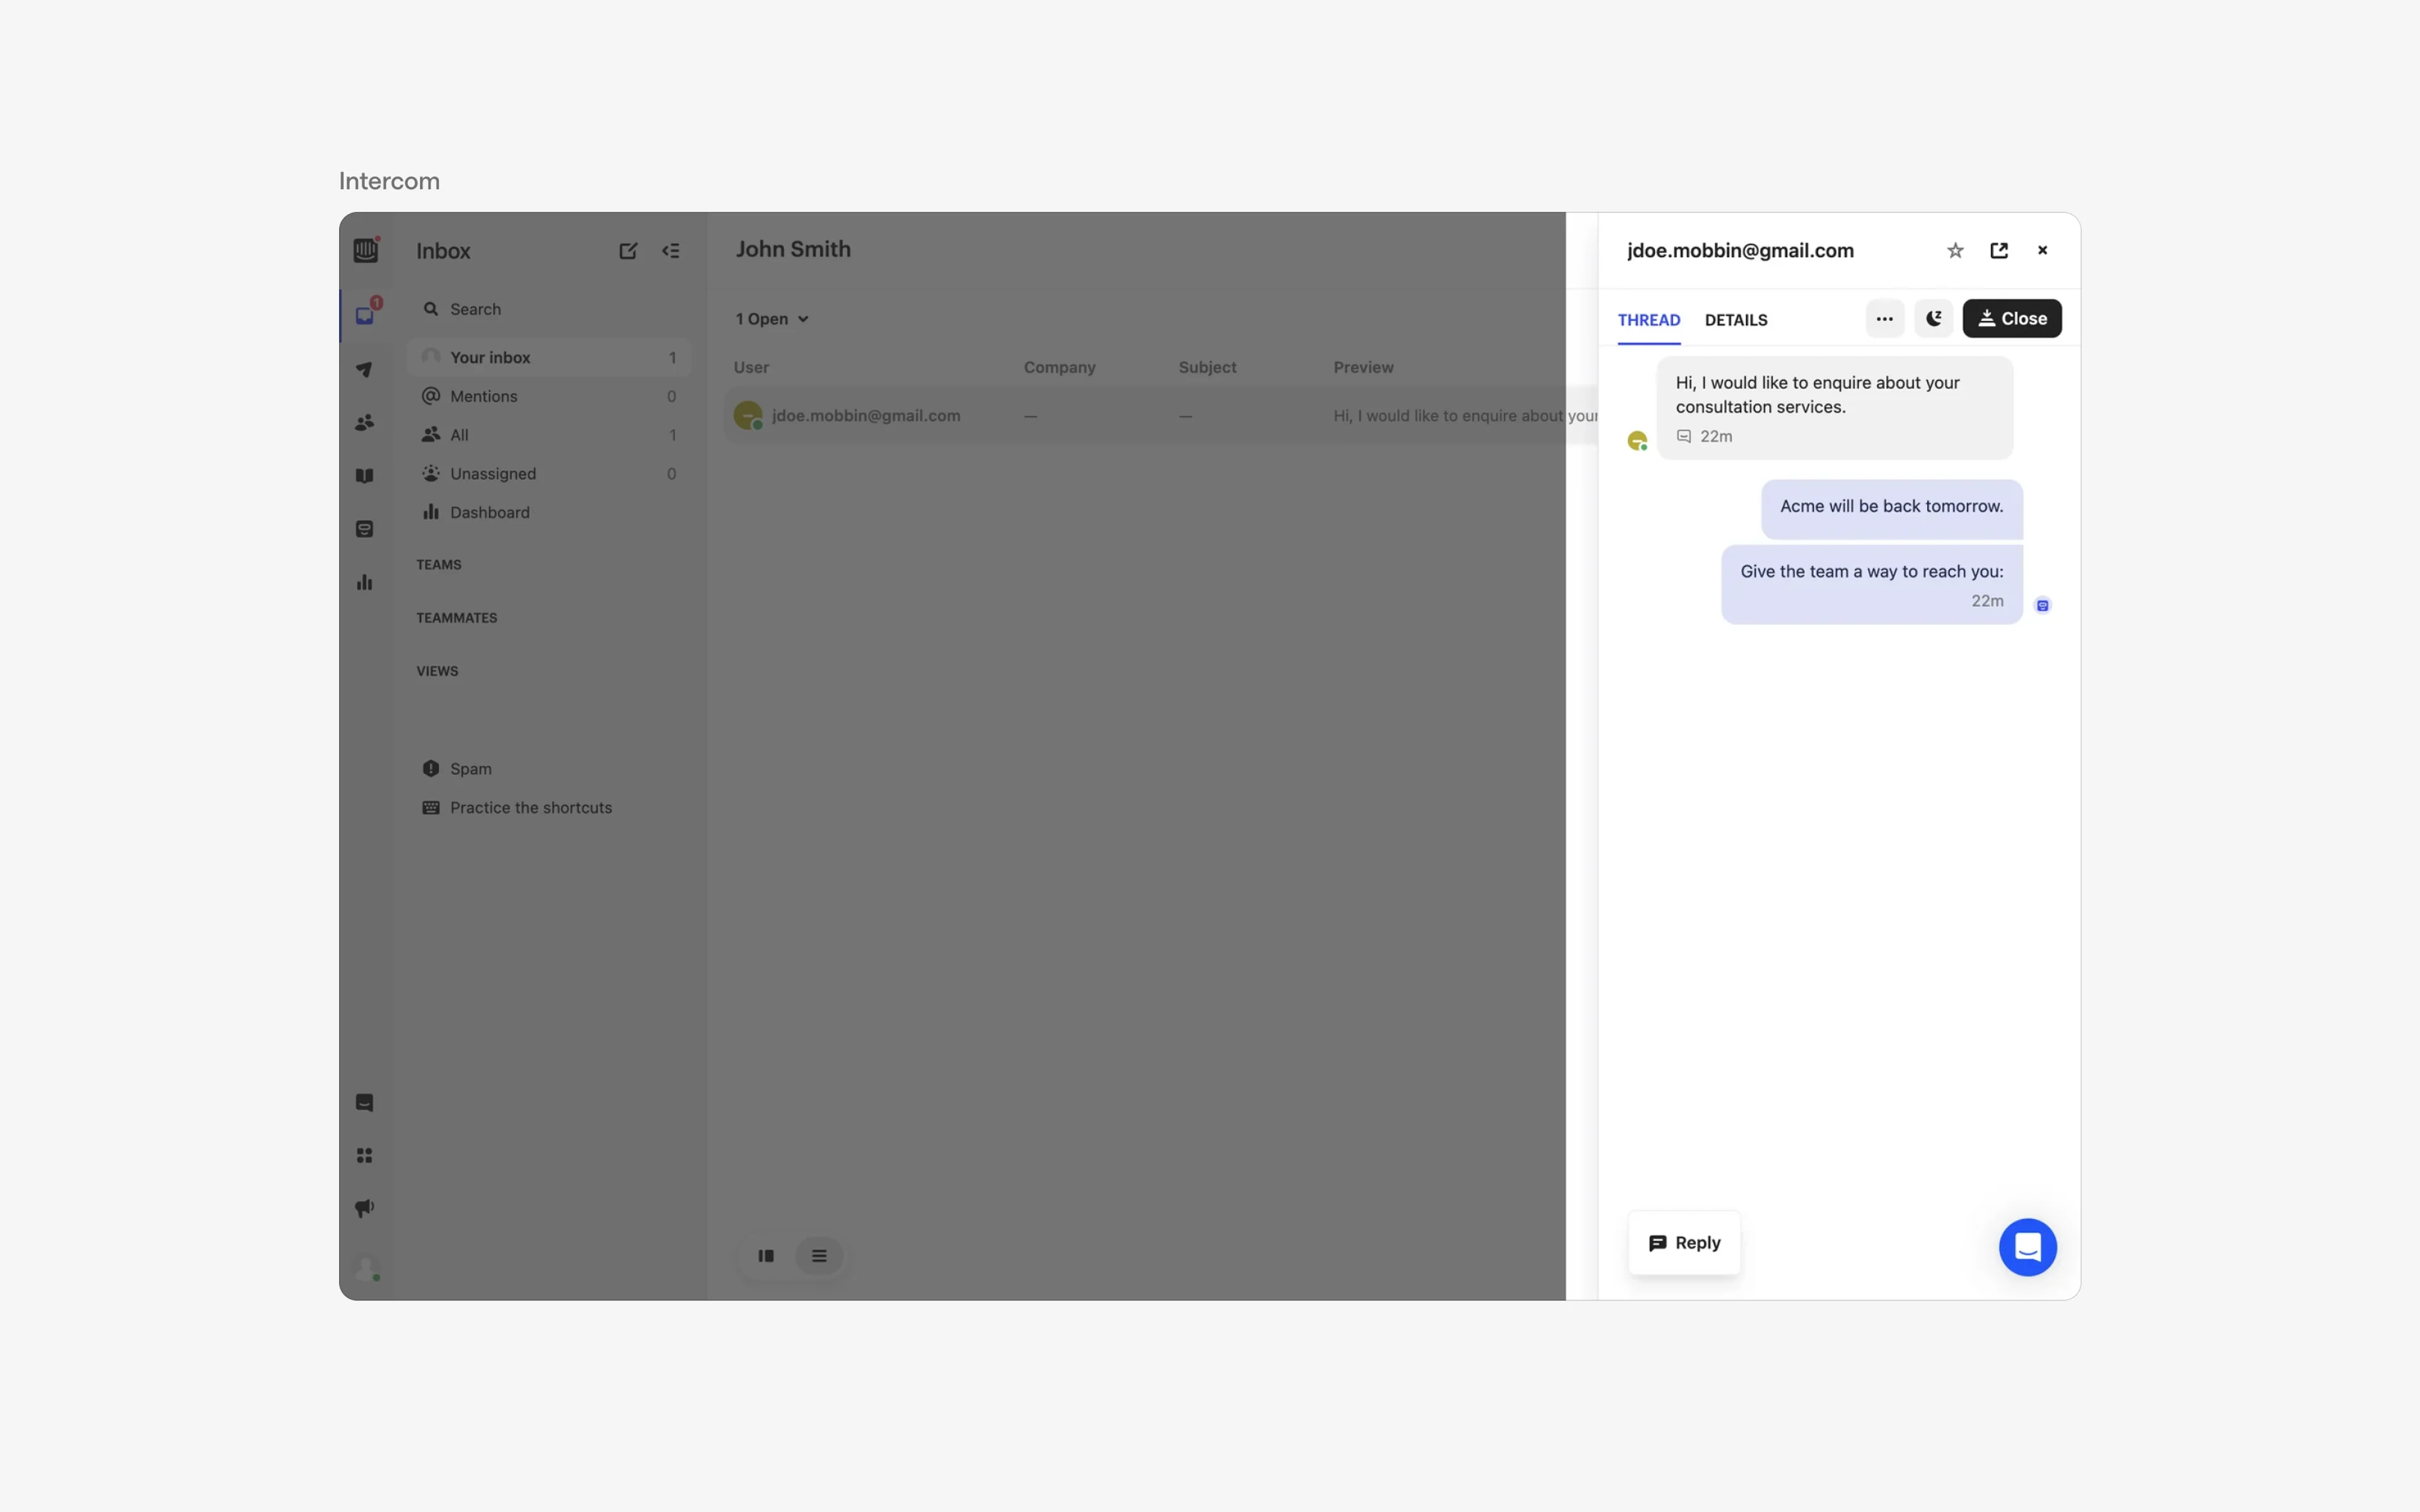
Task: Open the Knowledge book icon
Action: (x=365, y=476)
